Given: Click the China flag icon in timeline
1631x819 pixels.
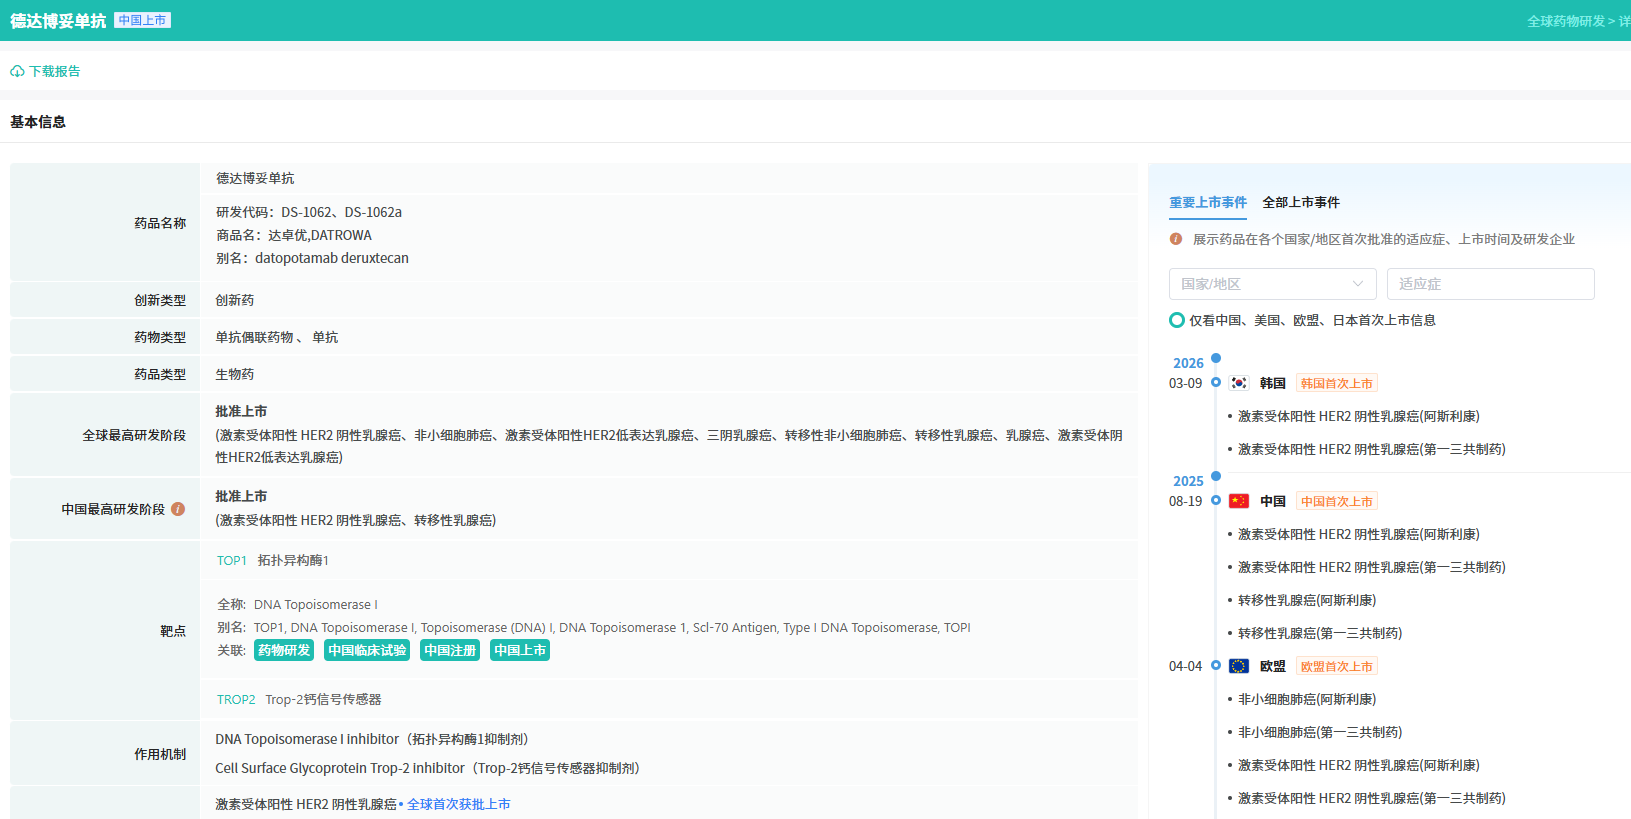Looking at the screenshot, I should point(1239,501).
